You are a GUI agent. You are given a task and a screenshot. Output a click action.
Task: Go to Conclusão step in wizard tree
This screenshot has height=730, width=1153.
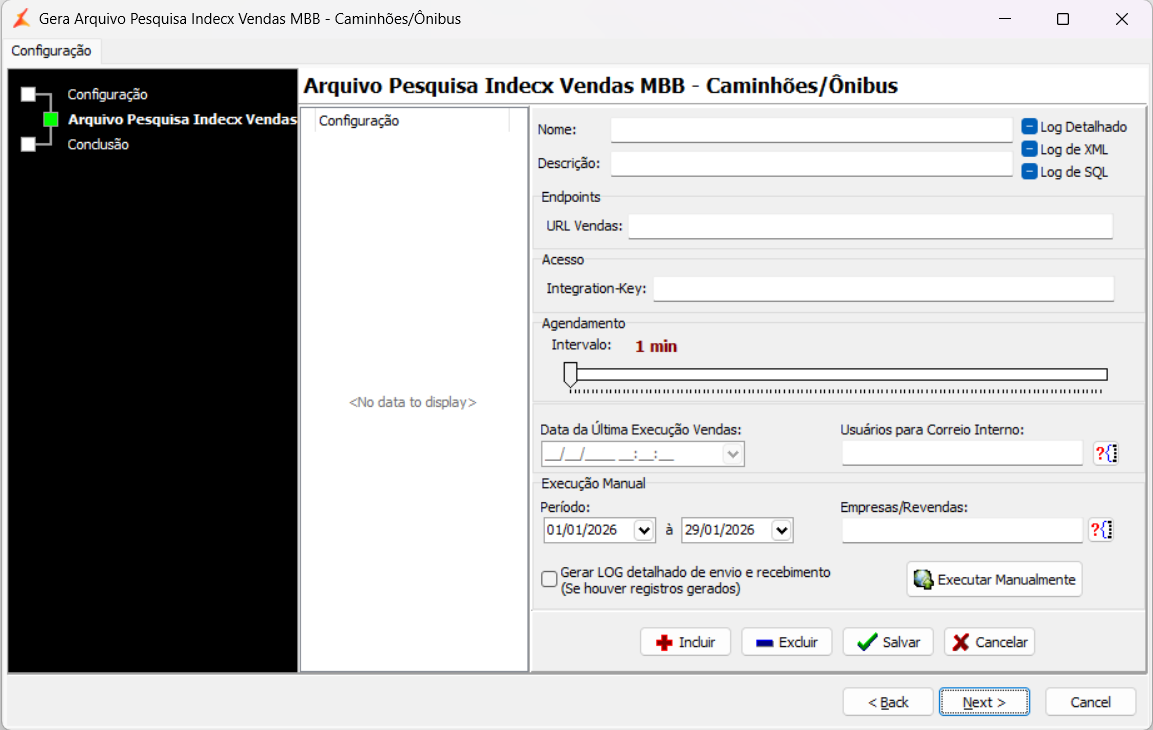click(98, 144)
